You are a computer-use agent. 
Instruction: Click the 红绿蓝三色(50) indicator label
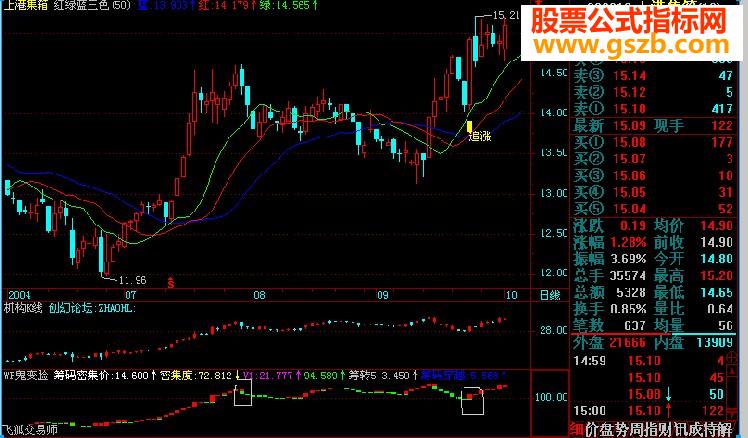pos(93,6)
